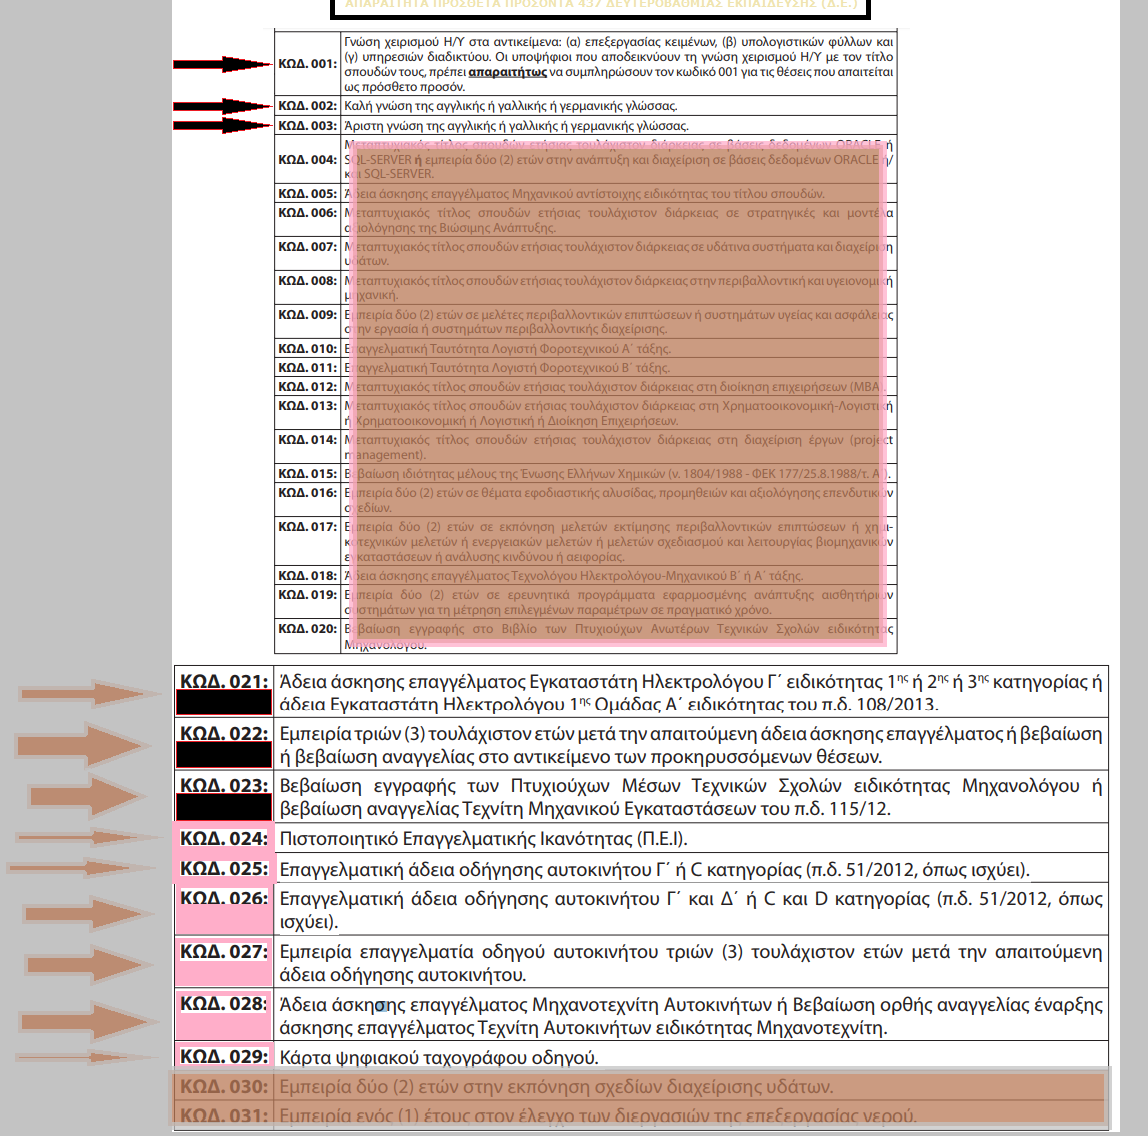Click the underlined word απαραιτήτως

point(507,72)
